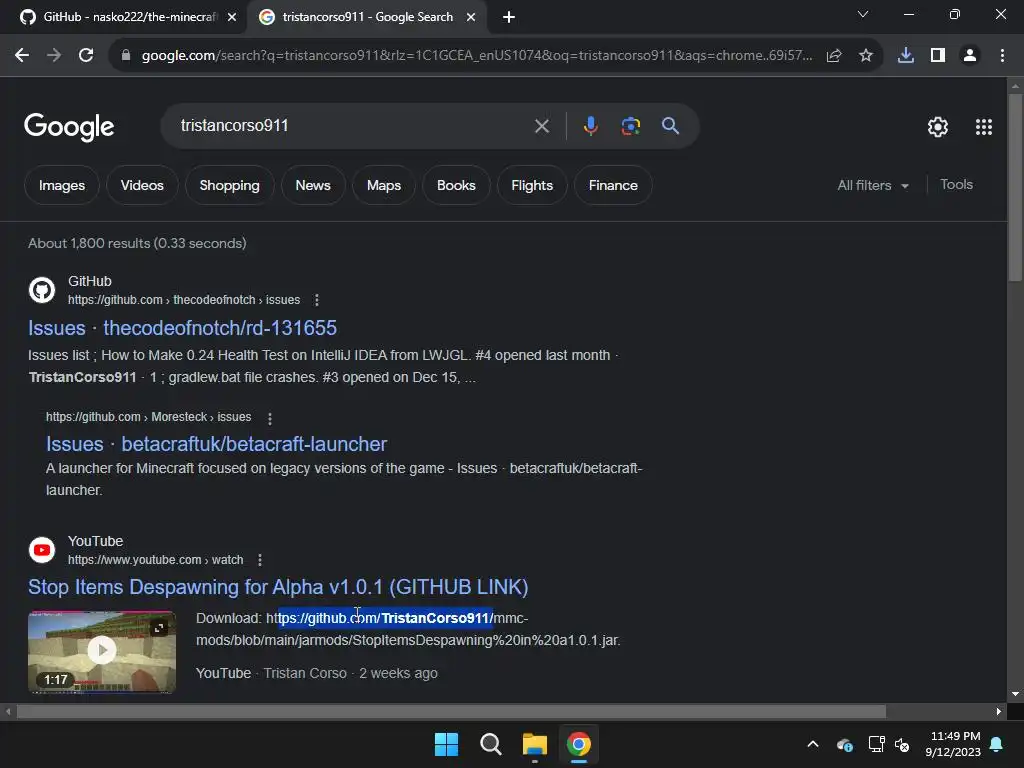Open the clock showing 11:49 PM

(953, 744)
